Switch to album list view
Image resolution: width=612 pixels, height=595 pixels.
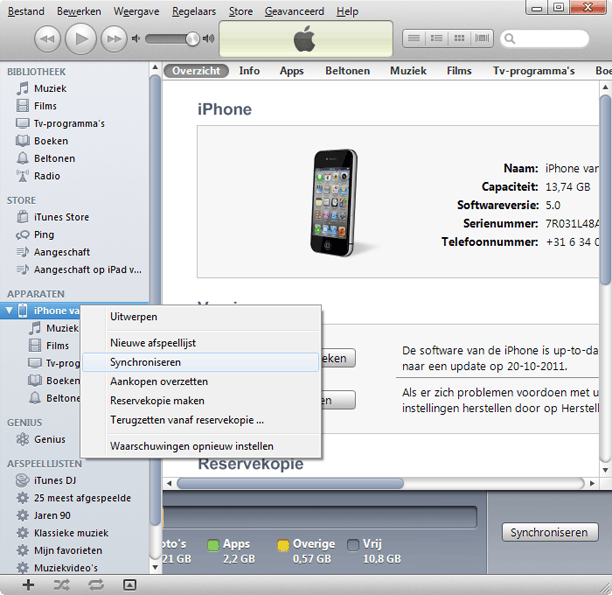(436, 38)
